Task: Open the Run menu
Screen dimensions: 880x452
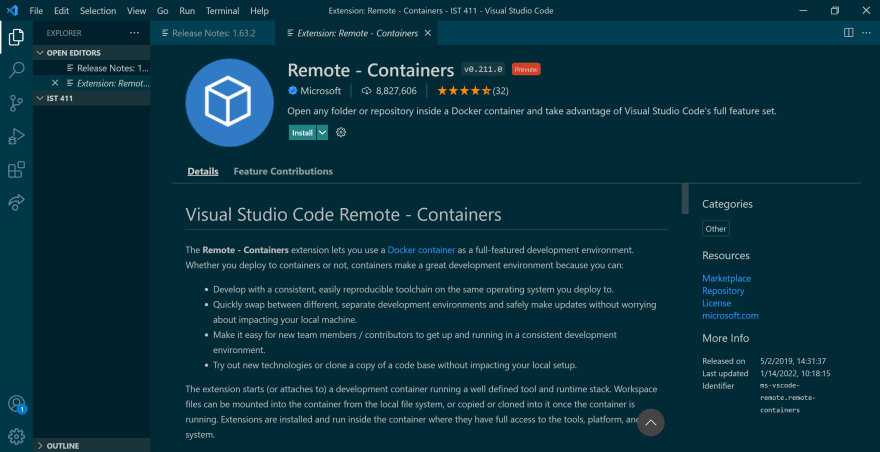Action: click(187, 11)
